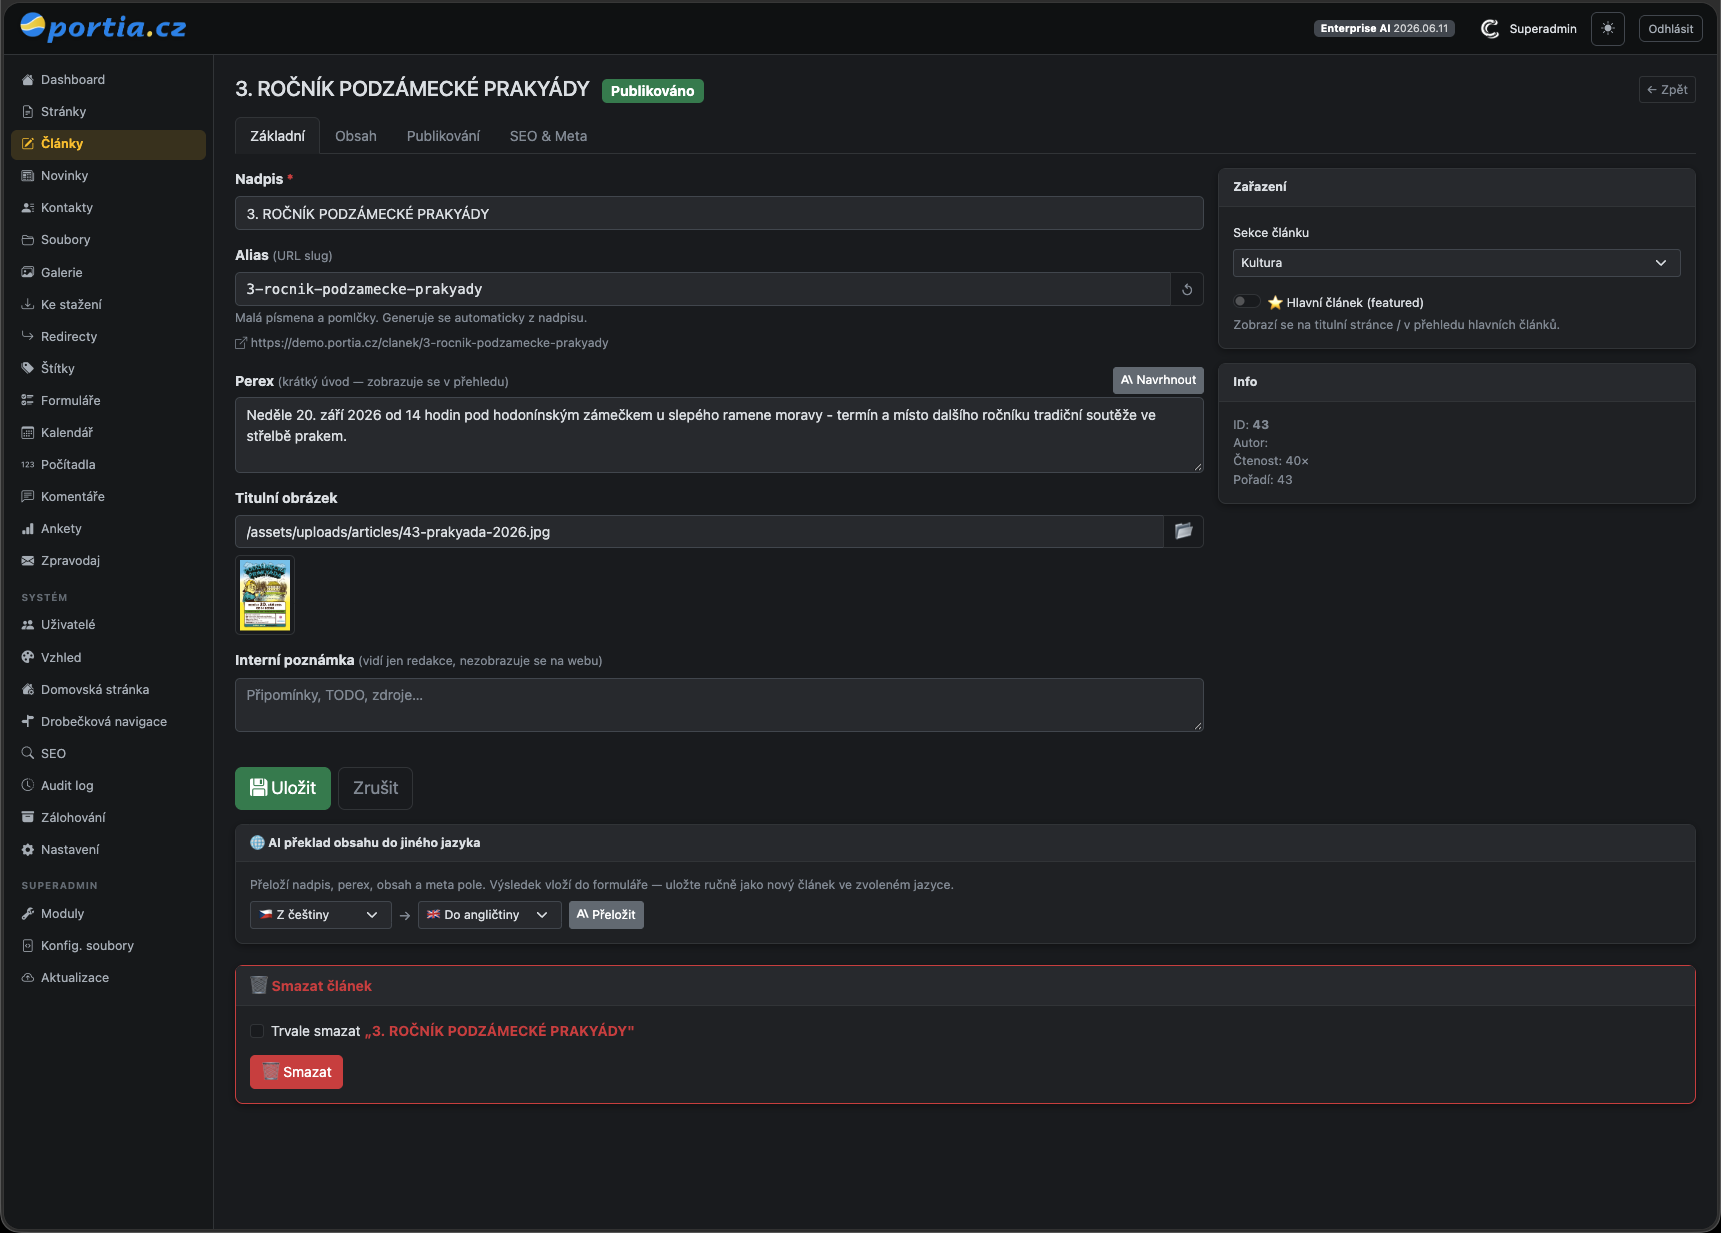Image resolution: width=1721 pixels, height=1233 pixels.
Task: Open file browser for title image
Action: pos(1184,531)
